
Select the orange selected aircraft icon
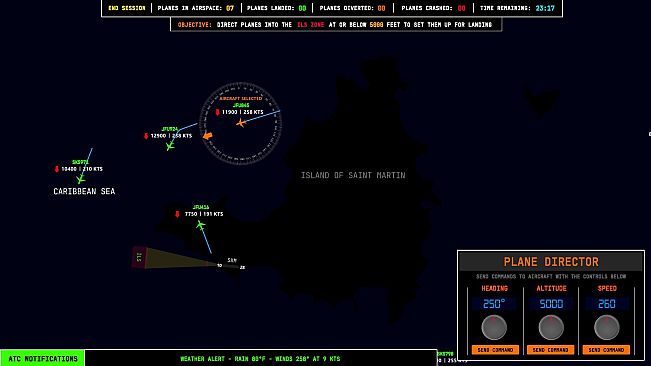[x=241, y=122]
